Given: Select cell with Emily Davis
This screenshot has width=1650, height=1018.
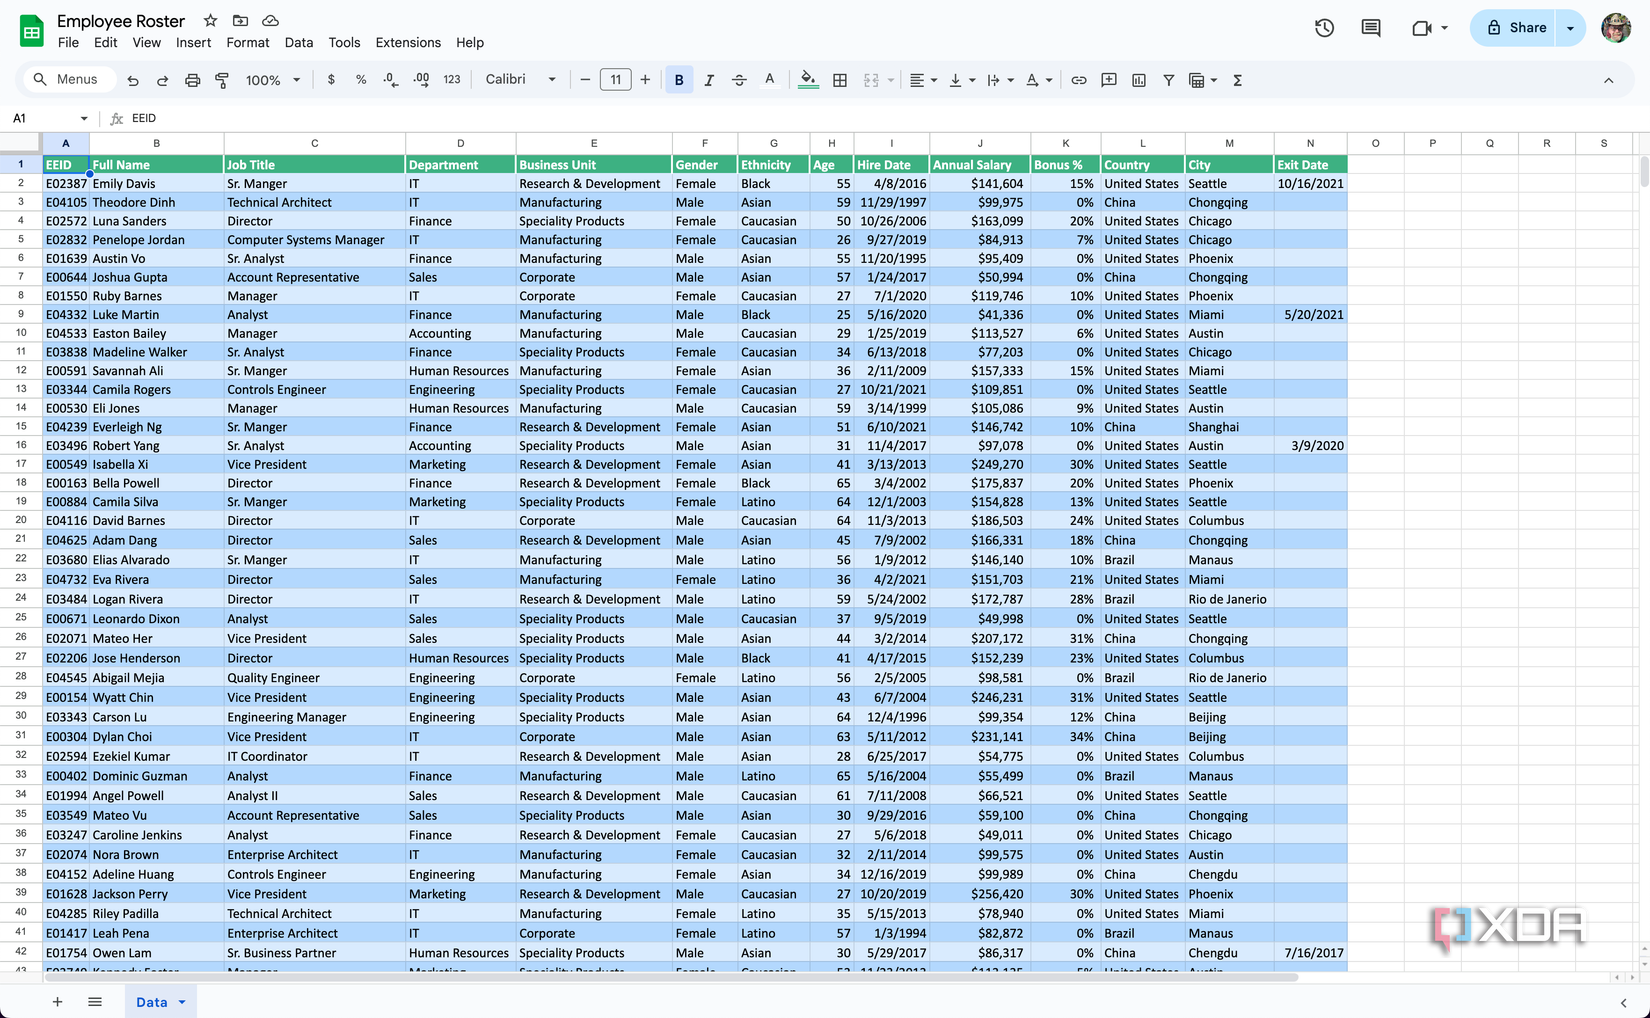Looking at the screenshot, I should coord(156,184).
